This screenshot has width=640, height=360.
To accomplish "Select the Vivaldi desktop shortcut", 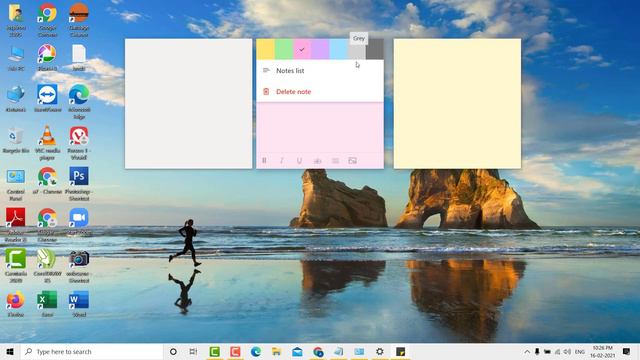I will [x=79, y=143].
